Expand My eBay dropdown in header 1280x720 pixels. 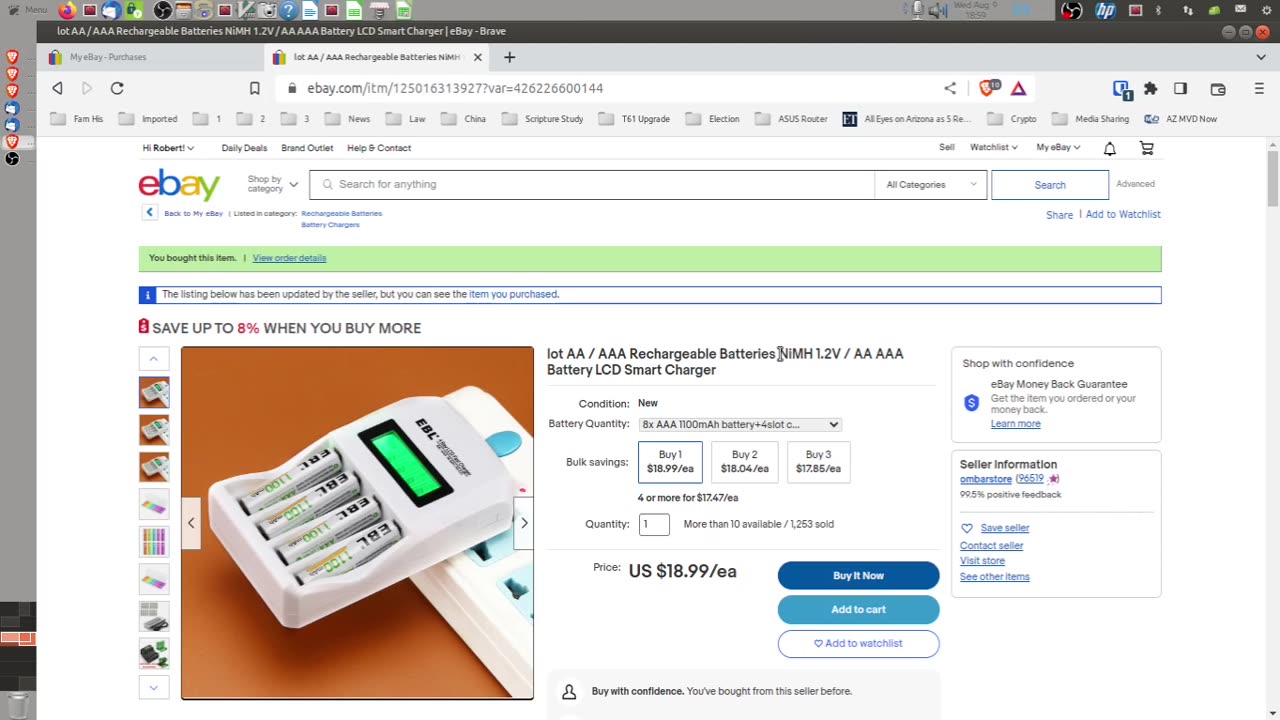[1059, 148]
